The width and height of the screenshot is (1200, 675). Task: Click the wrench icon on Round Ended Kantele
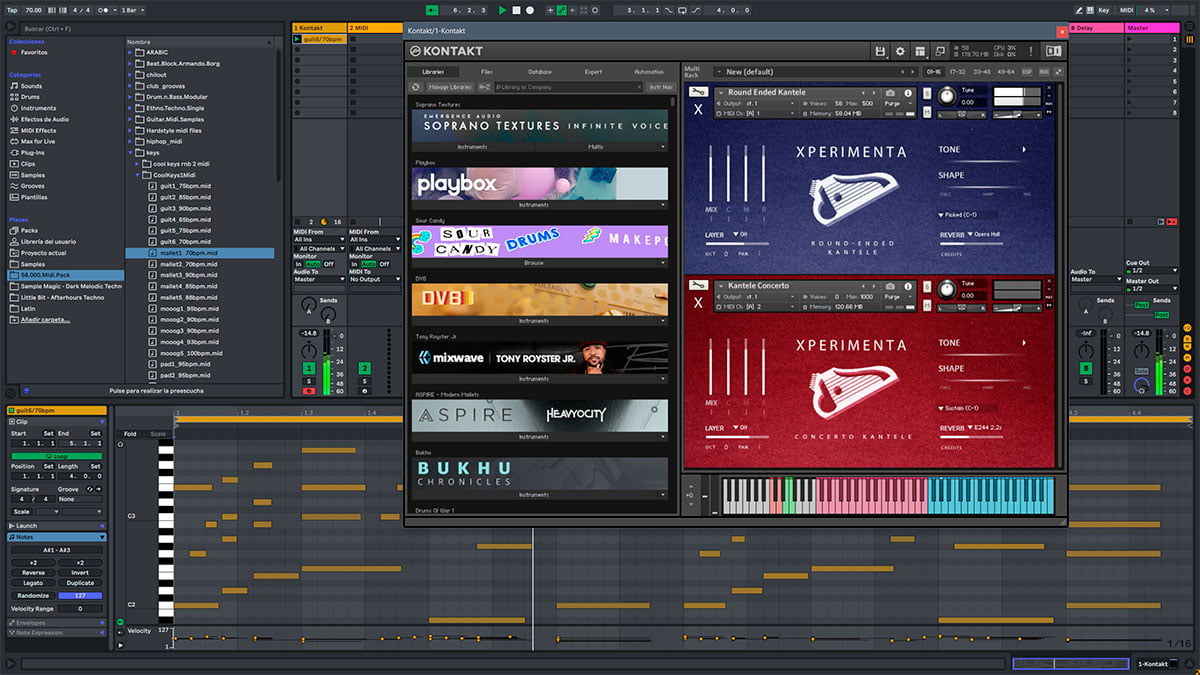point(697,91)
